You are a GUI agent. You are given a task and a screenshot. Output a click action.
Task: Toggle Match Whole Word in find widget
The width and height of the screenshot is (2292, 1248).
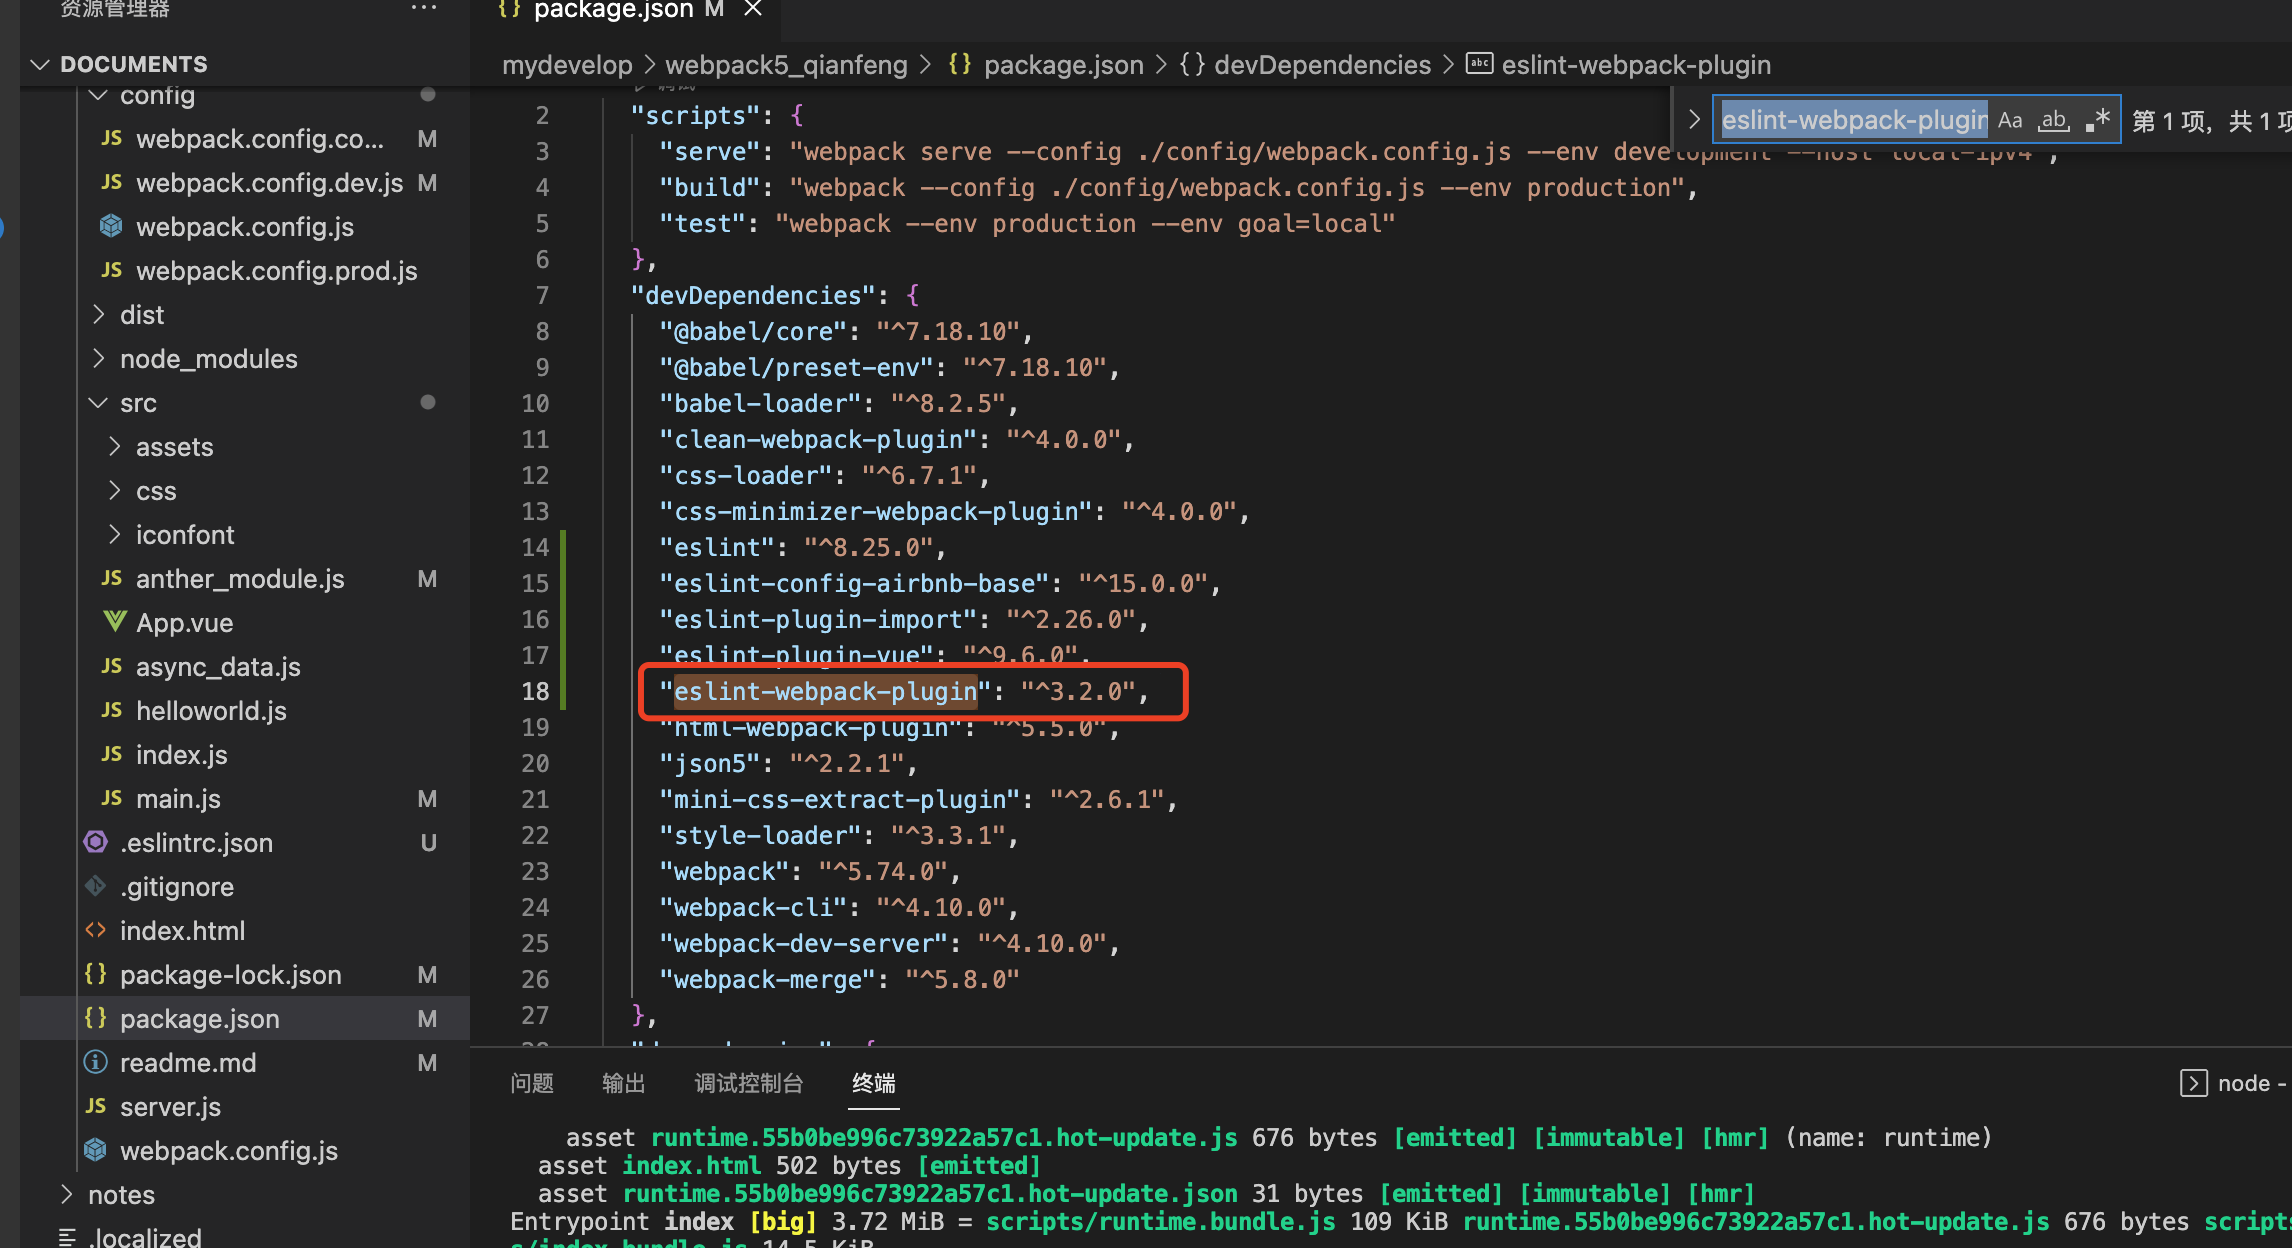pos(2054,121)
